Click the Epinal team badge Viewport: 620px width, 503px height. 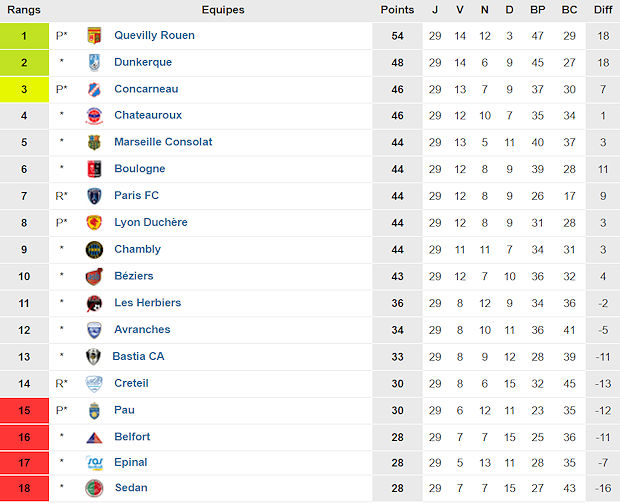click(95, 462)
